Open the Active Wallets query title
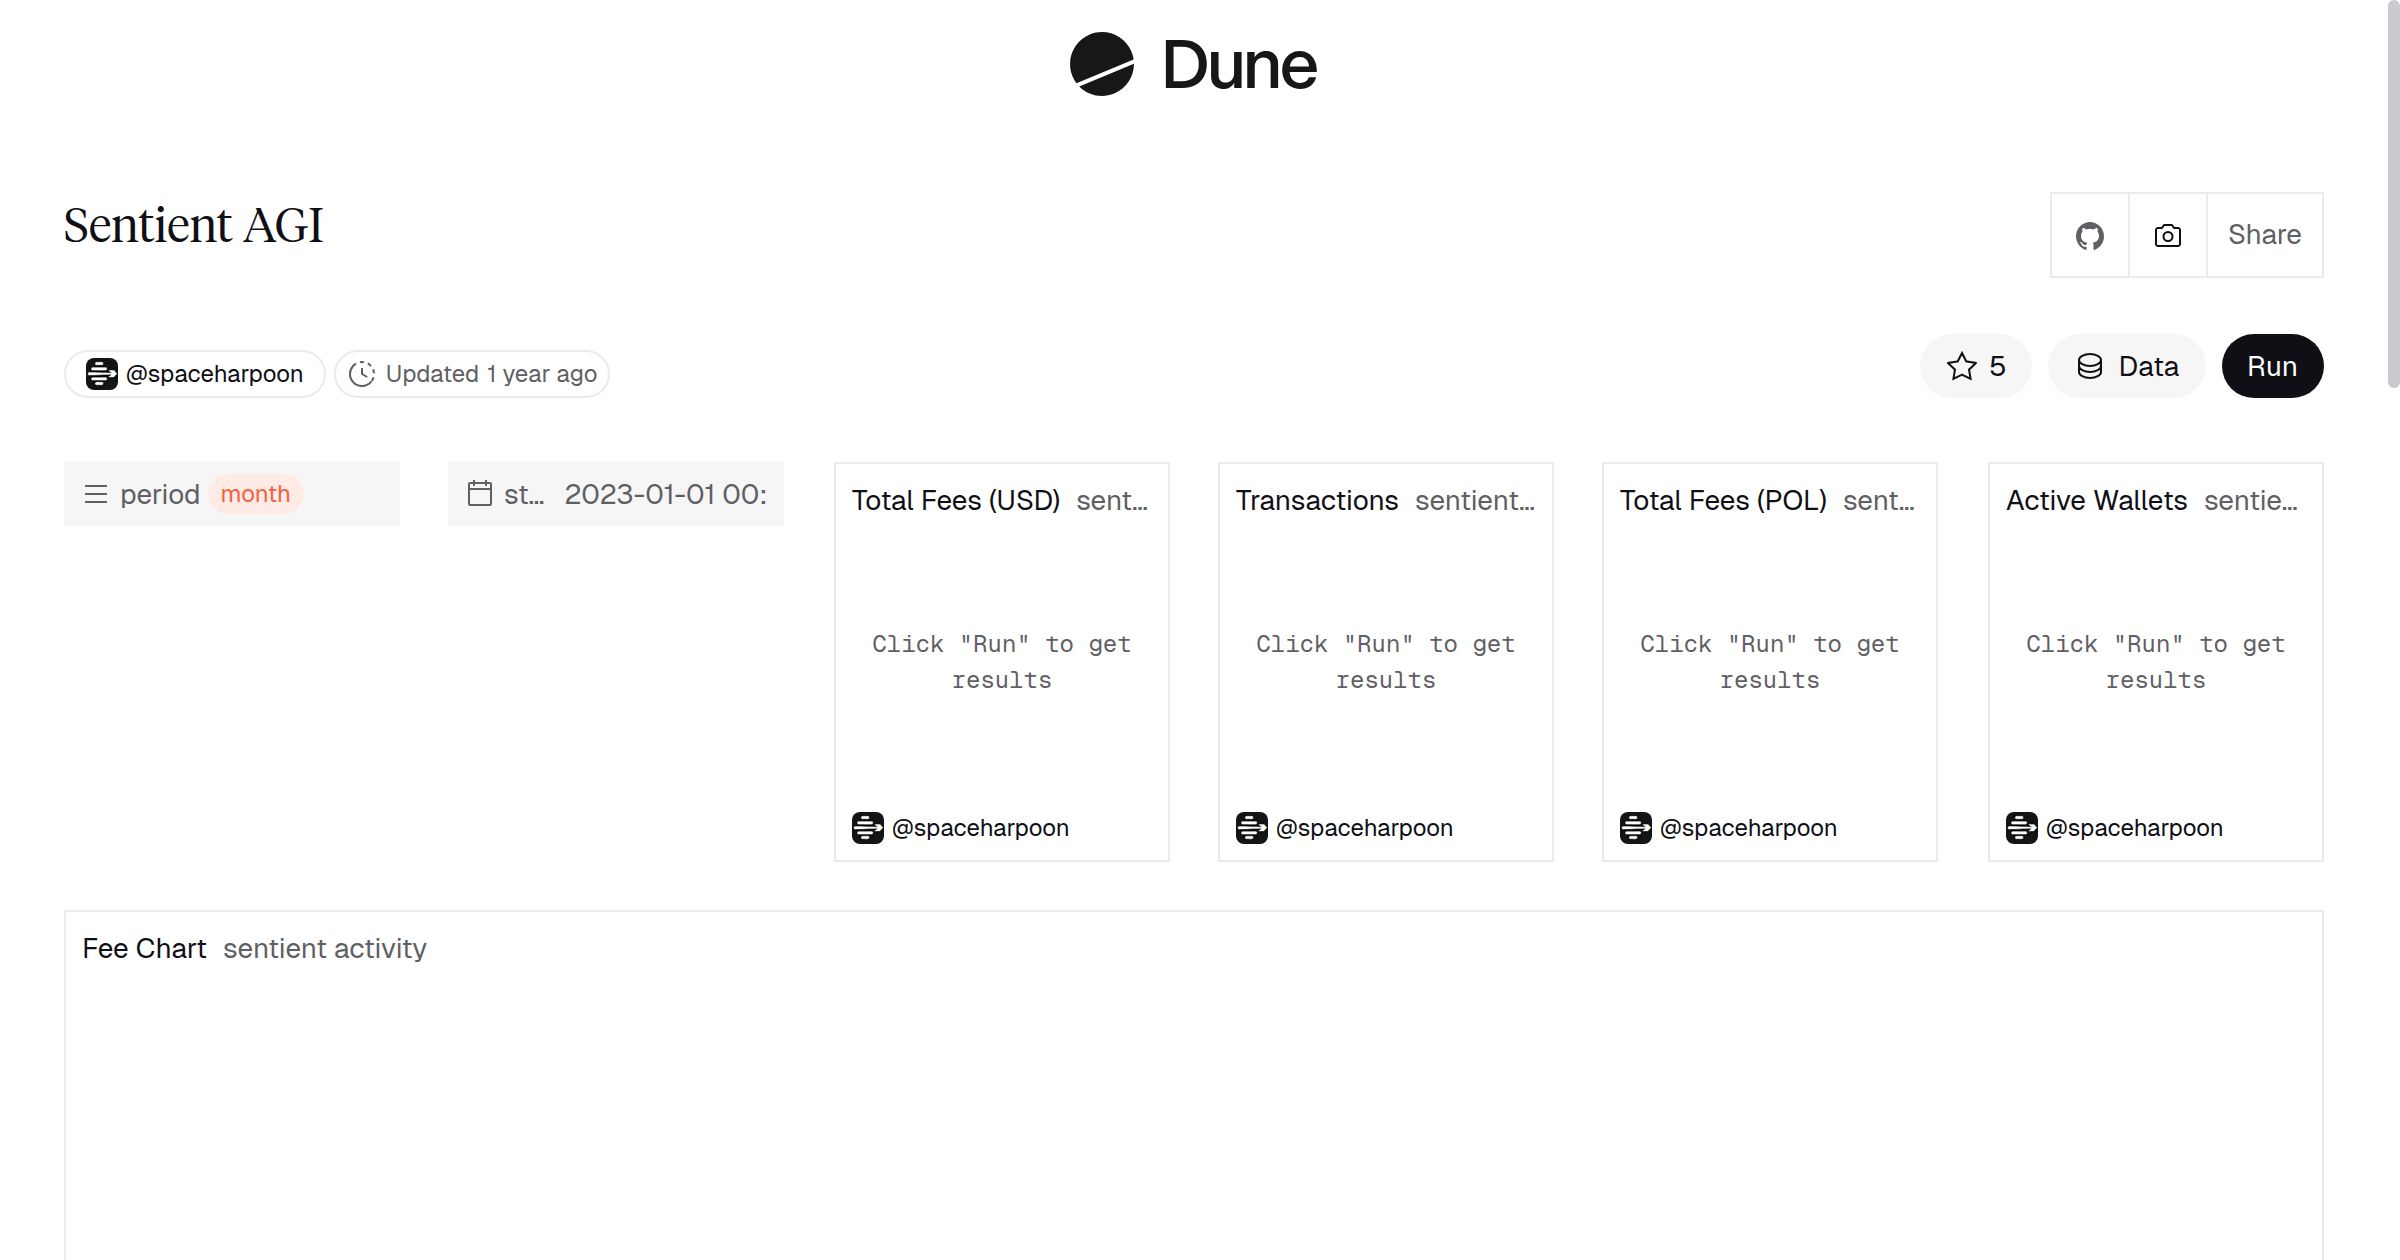The image size is (2400, 1260). click(2096, 500)
